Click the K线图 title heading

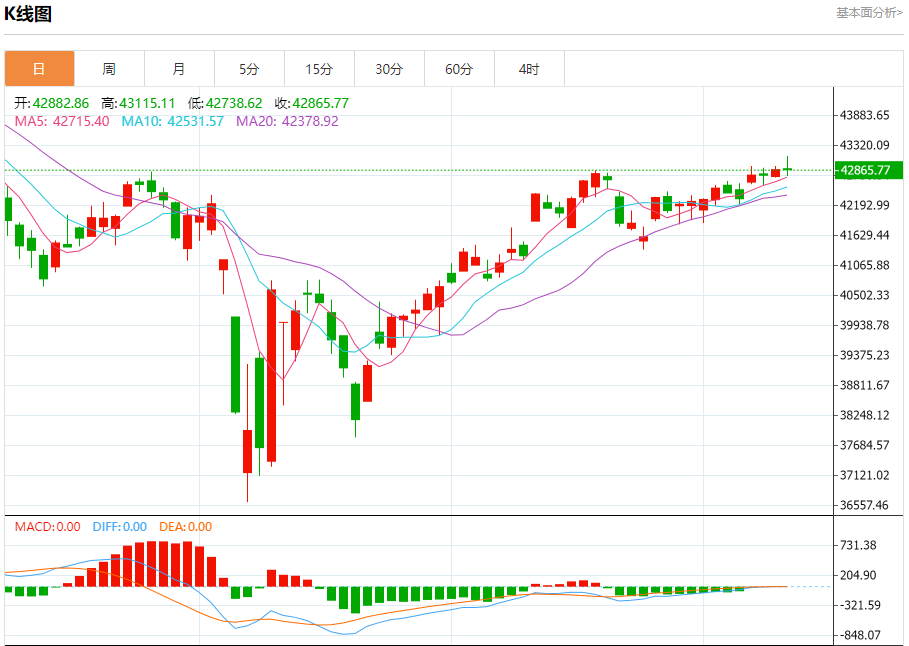pos(28,13)
